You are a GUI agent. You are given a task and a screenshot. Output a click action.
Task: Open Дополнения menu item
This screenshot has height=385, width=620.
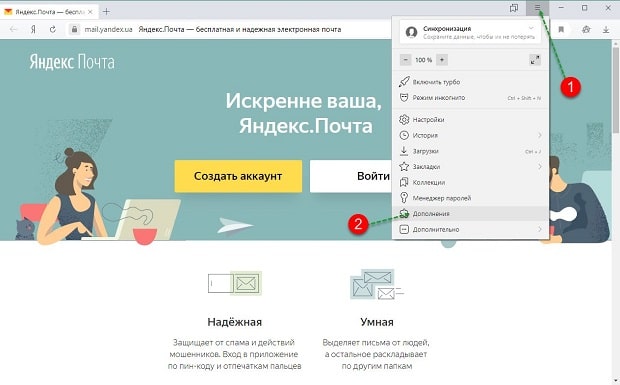point(470,213)
